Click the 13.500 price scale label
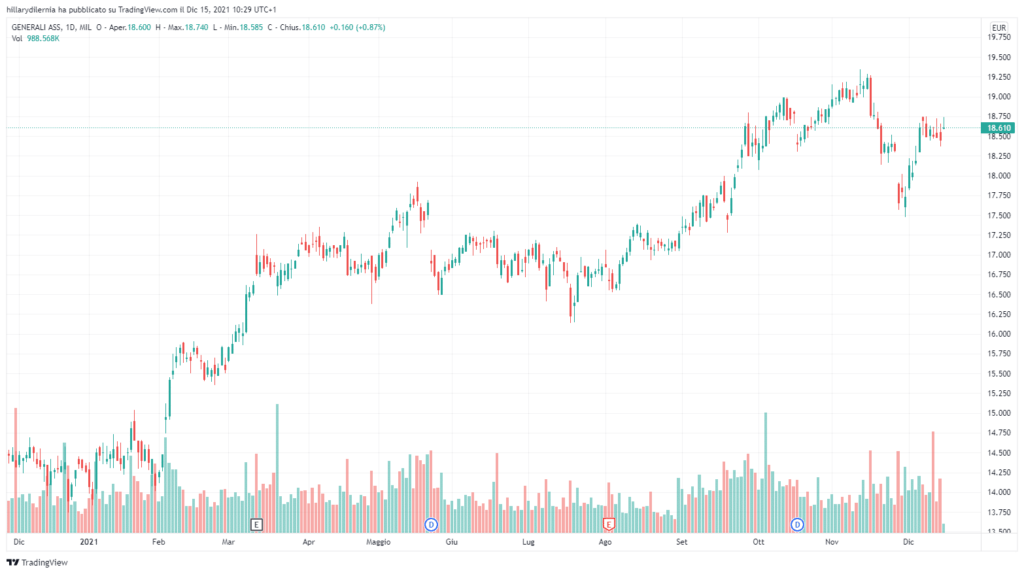 [x=998, y=531]
